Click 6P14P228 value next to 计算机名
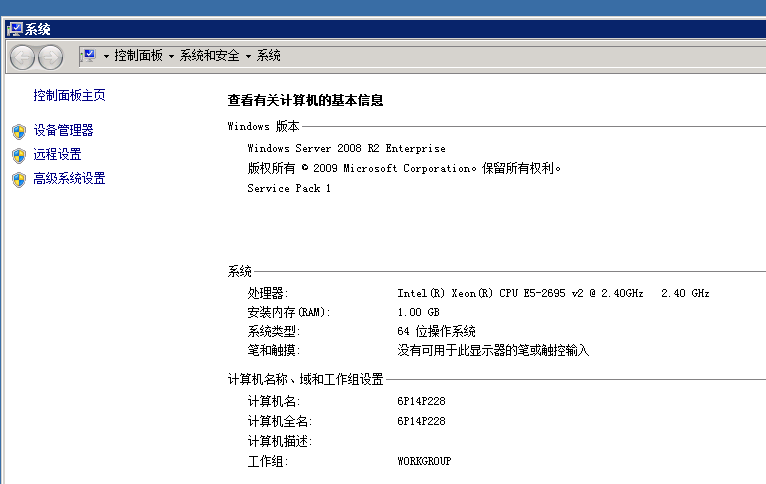The width and height of the screenshot is (766, 484). [421, 401]
